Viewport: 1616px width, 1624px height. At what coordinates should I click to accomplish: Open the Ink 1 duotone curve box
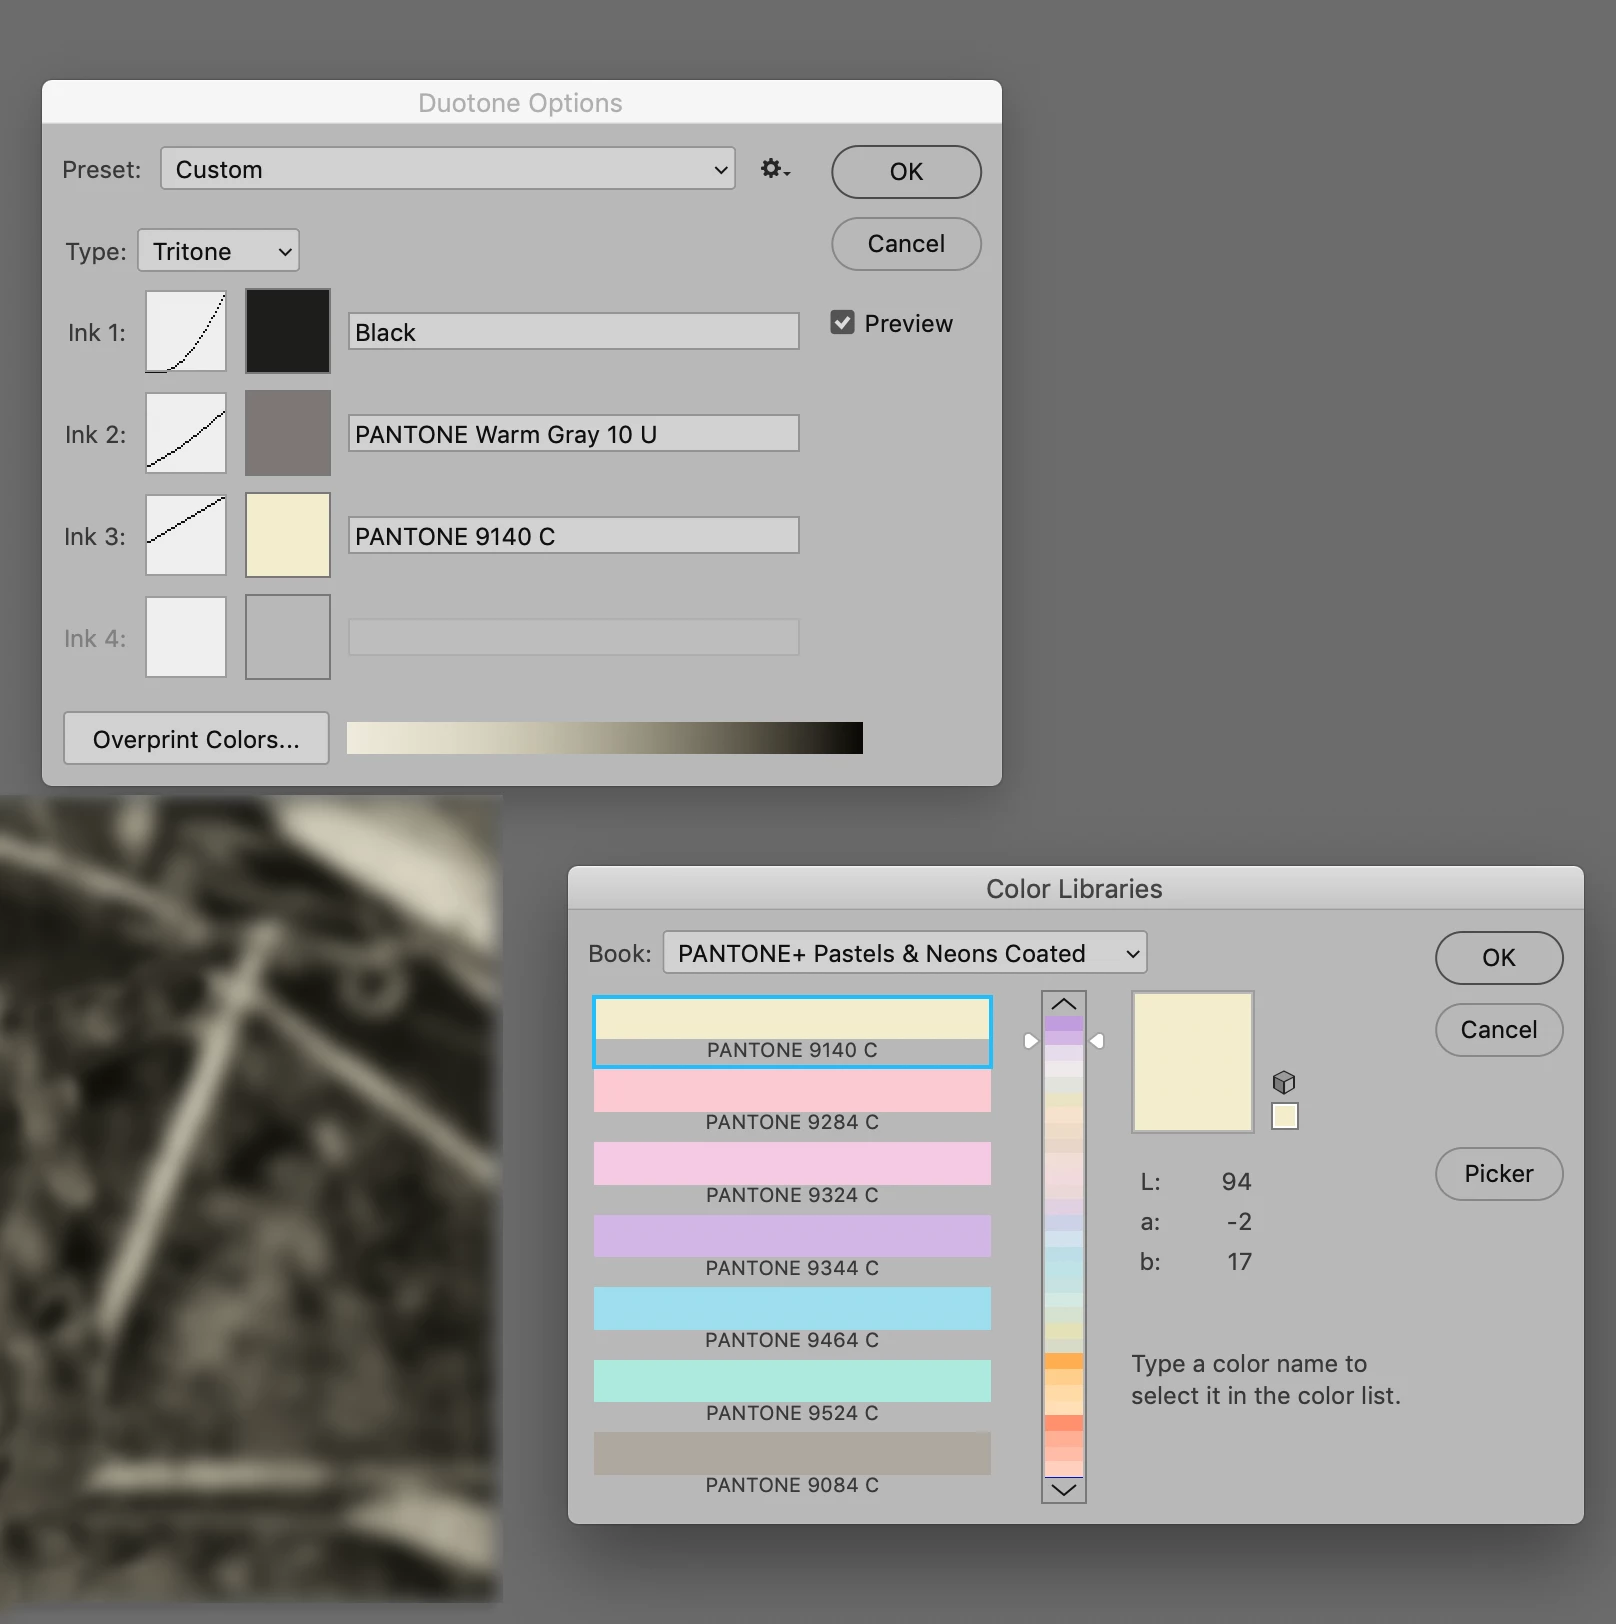tap(186, 331)
